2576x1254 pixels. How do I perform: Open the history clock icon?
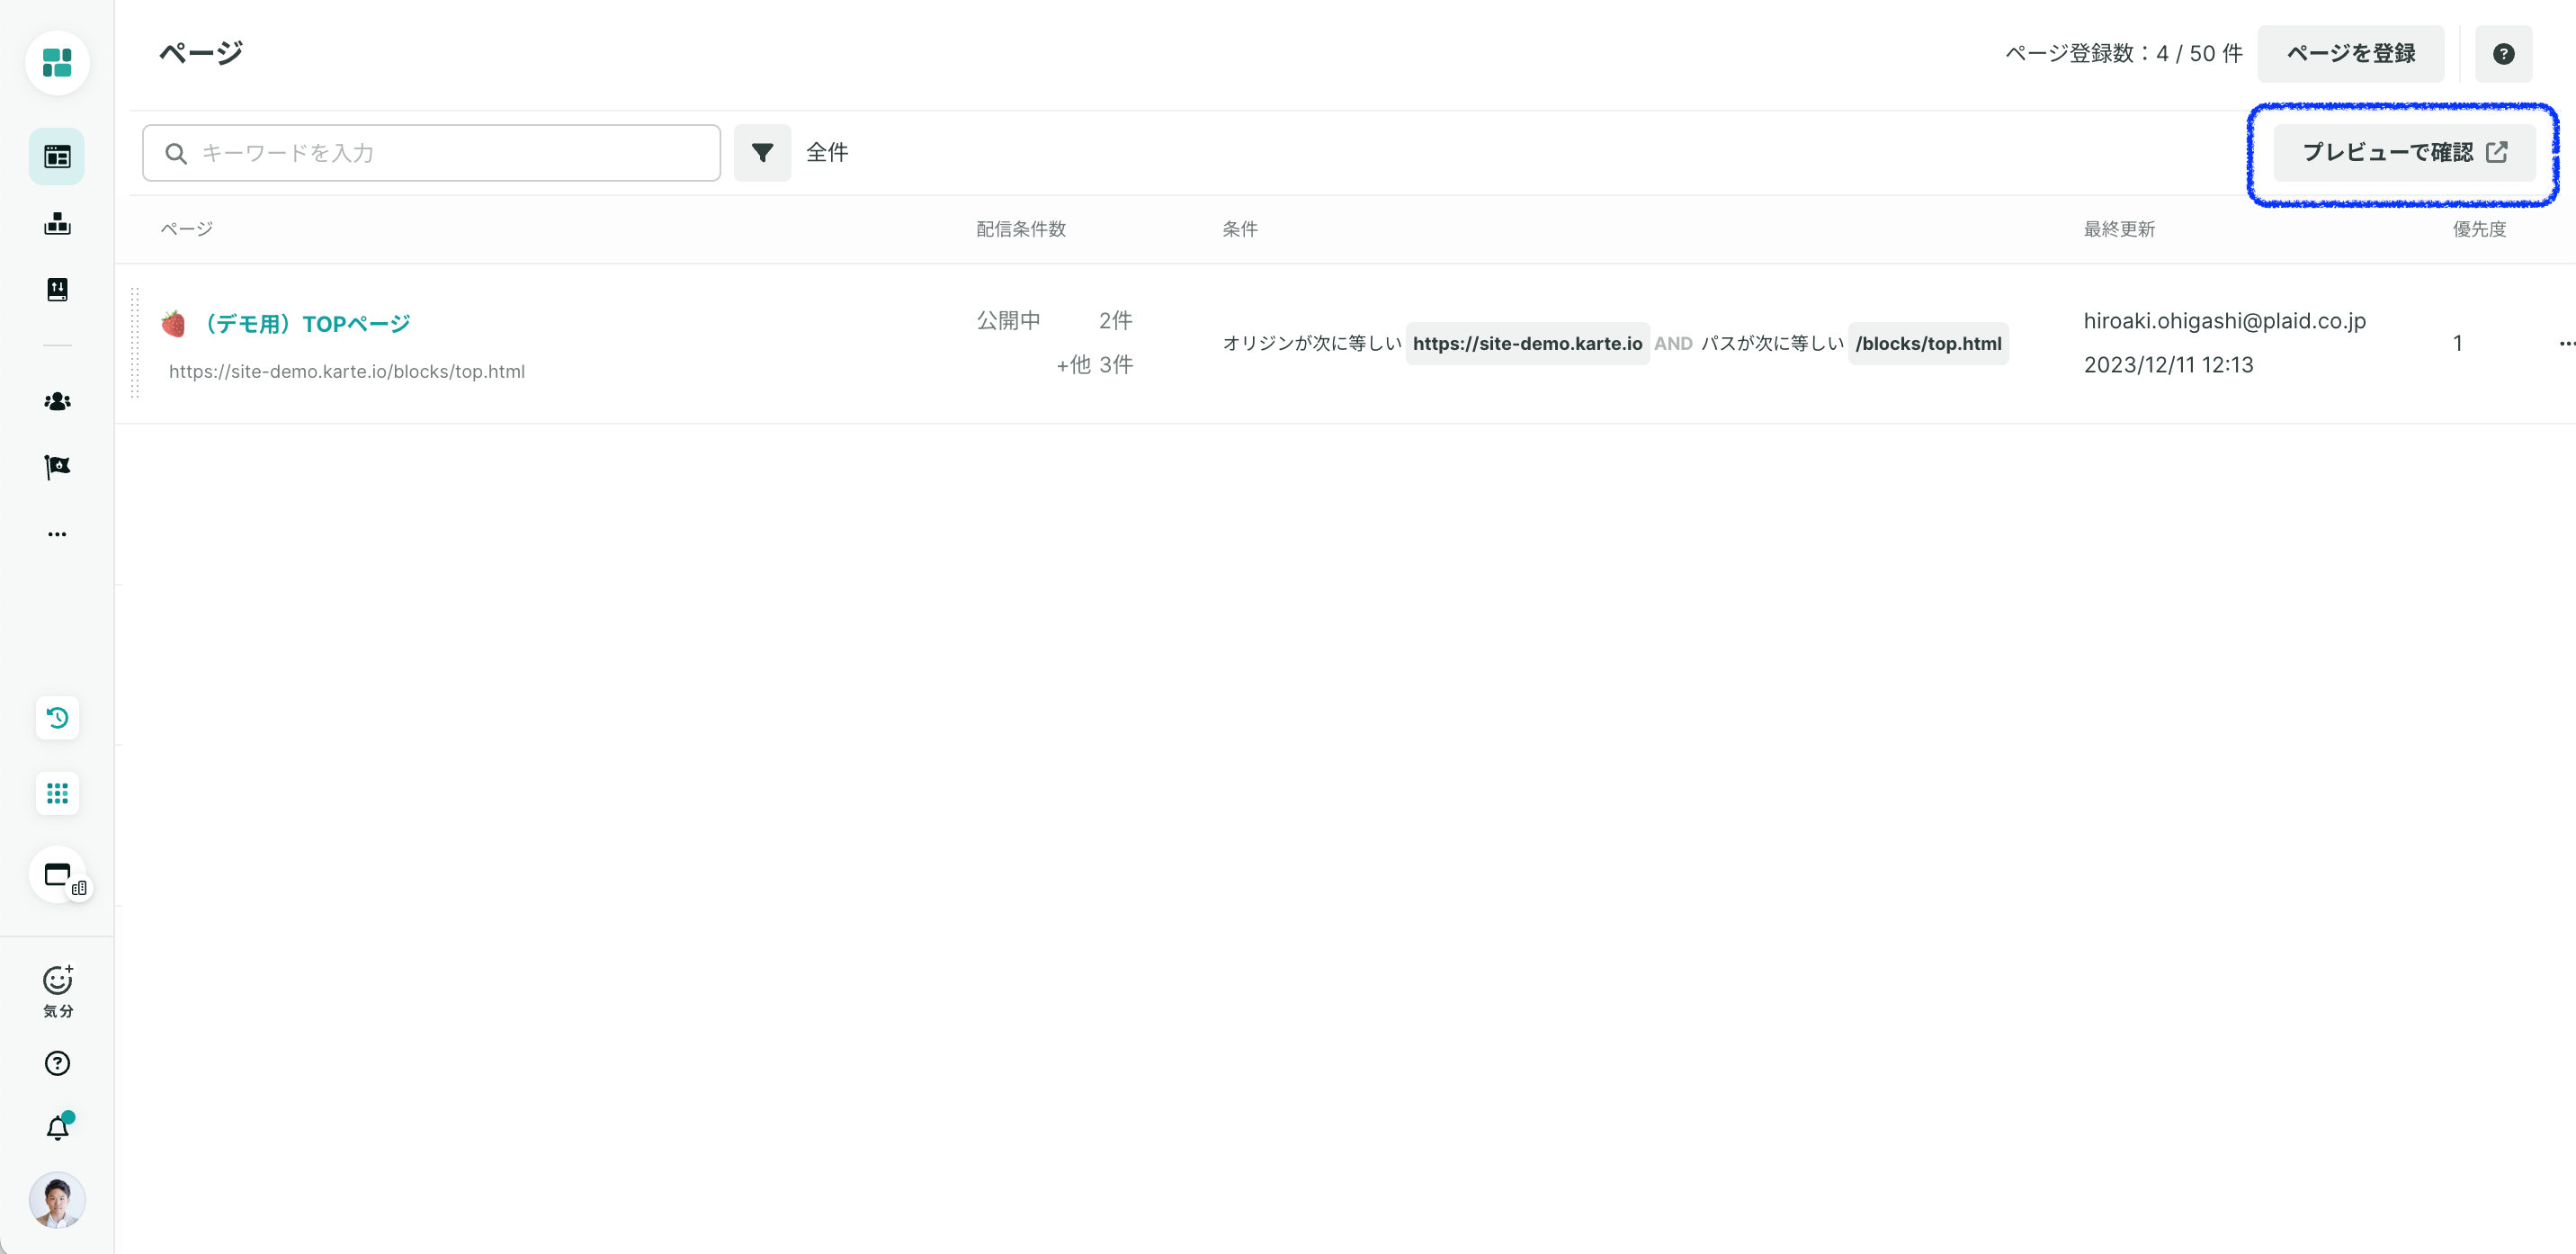(x=57, y=718)
